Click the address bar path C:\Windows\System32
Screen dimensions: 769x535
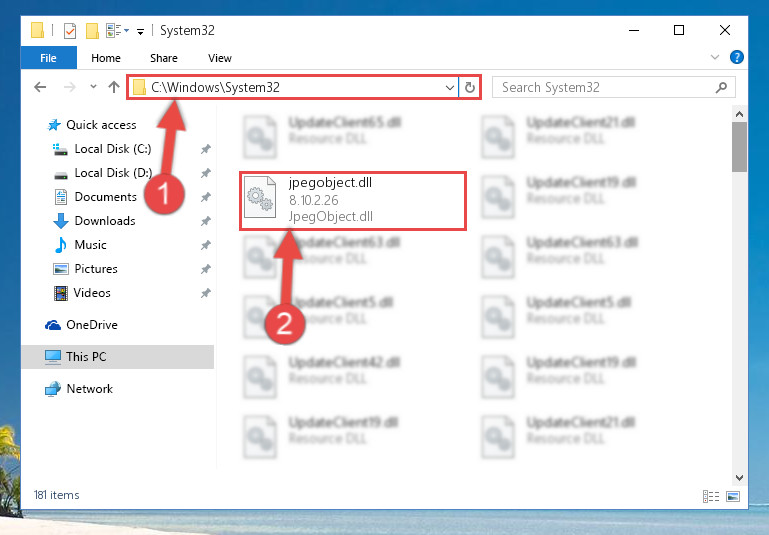point(215,87)
